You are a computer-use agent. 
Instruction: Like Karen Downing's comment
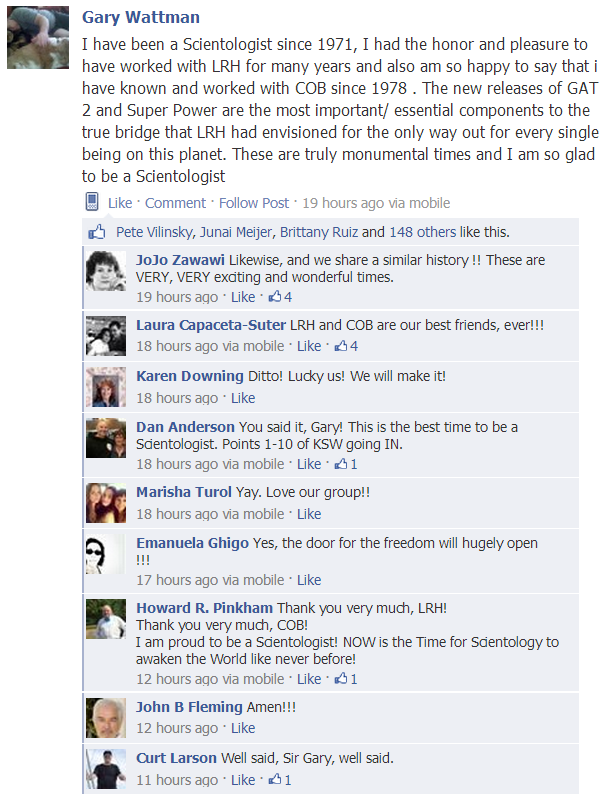(x=243, y=398)
